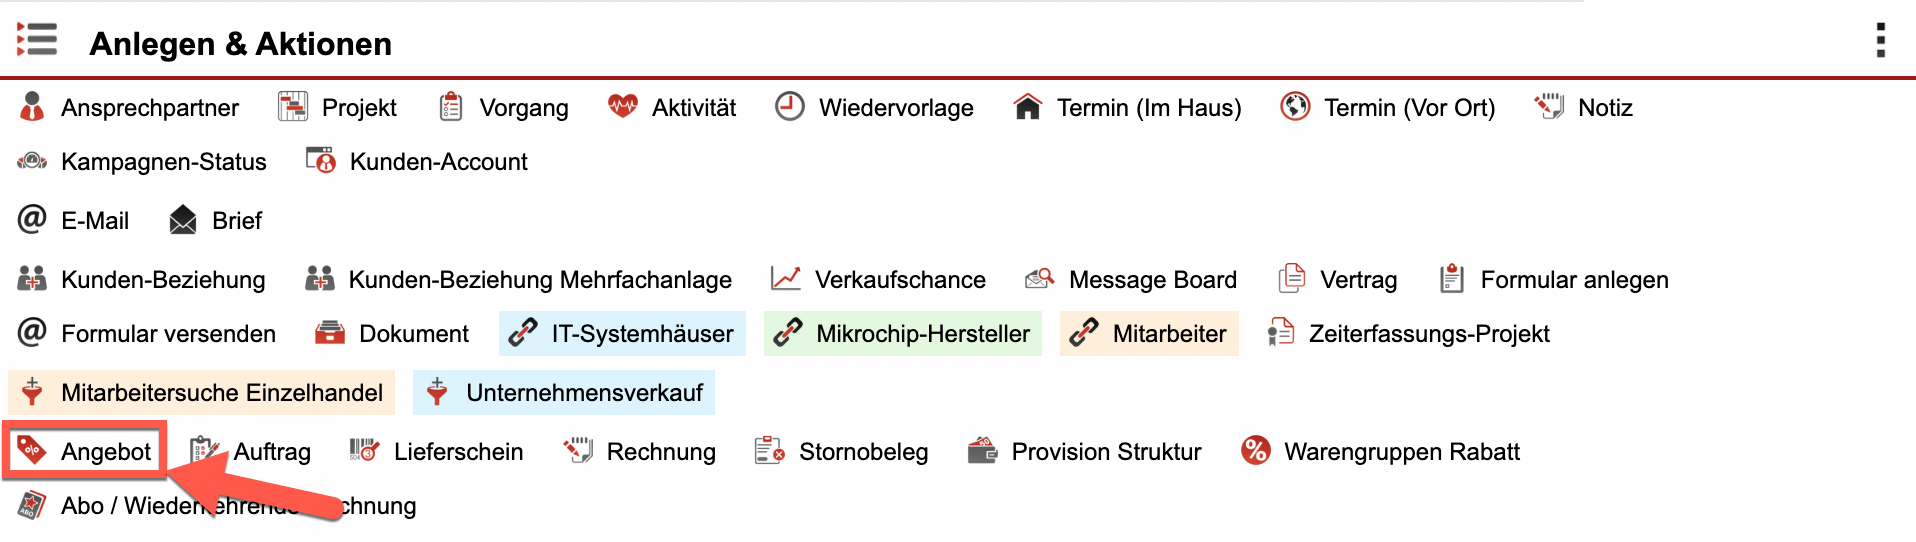Click the Verkaufschance chart icon
The image size is (1916, 542).
[786, 279]
